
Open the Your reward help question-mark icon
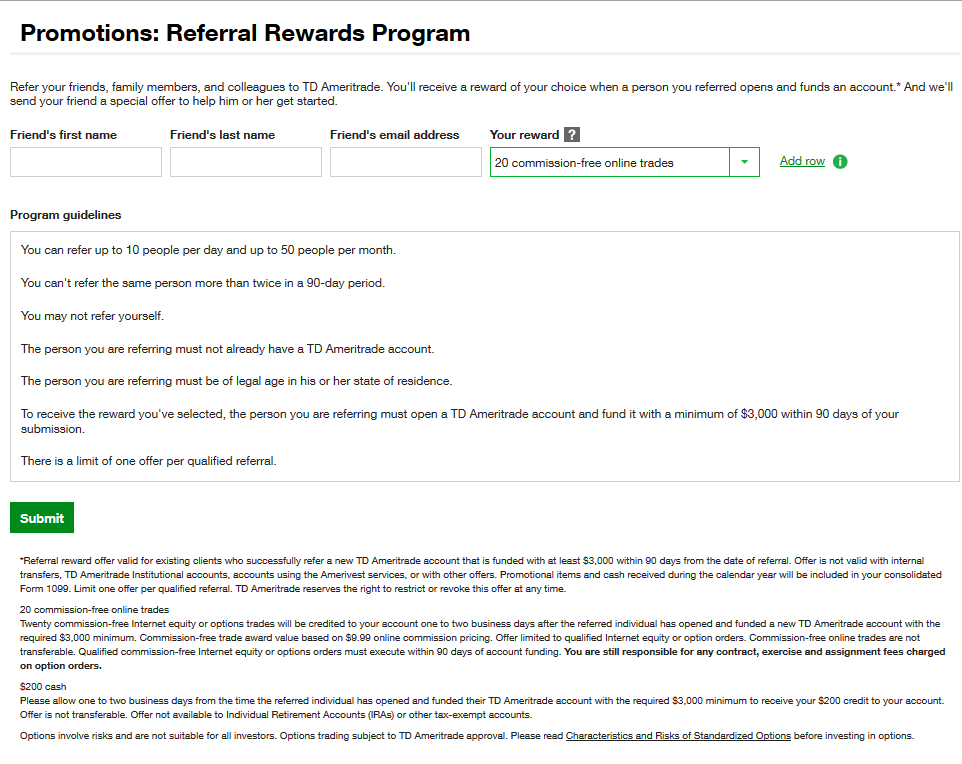click(571, 134)
